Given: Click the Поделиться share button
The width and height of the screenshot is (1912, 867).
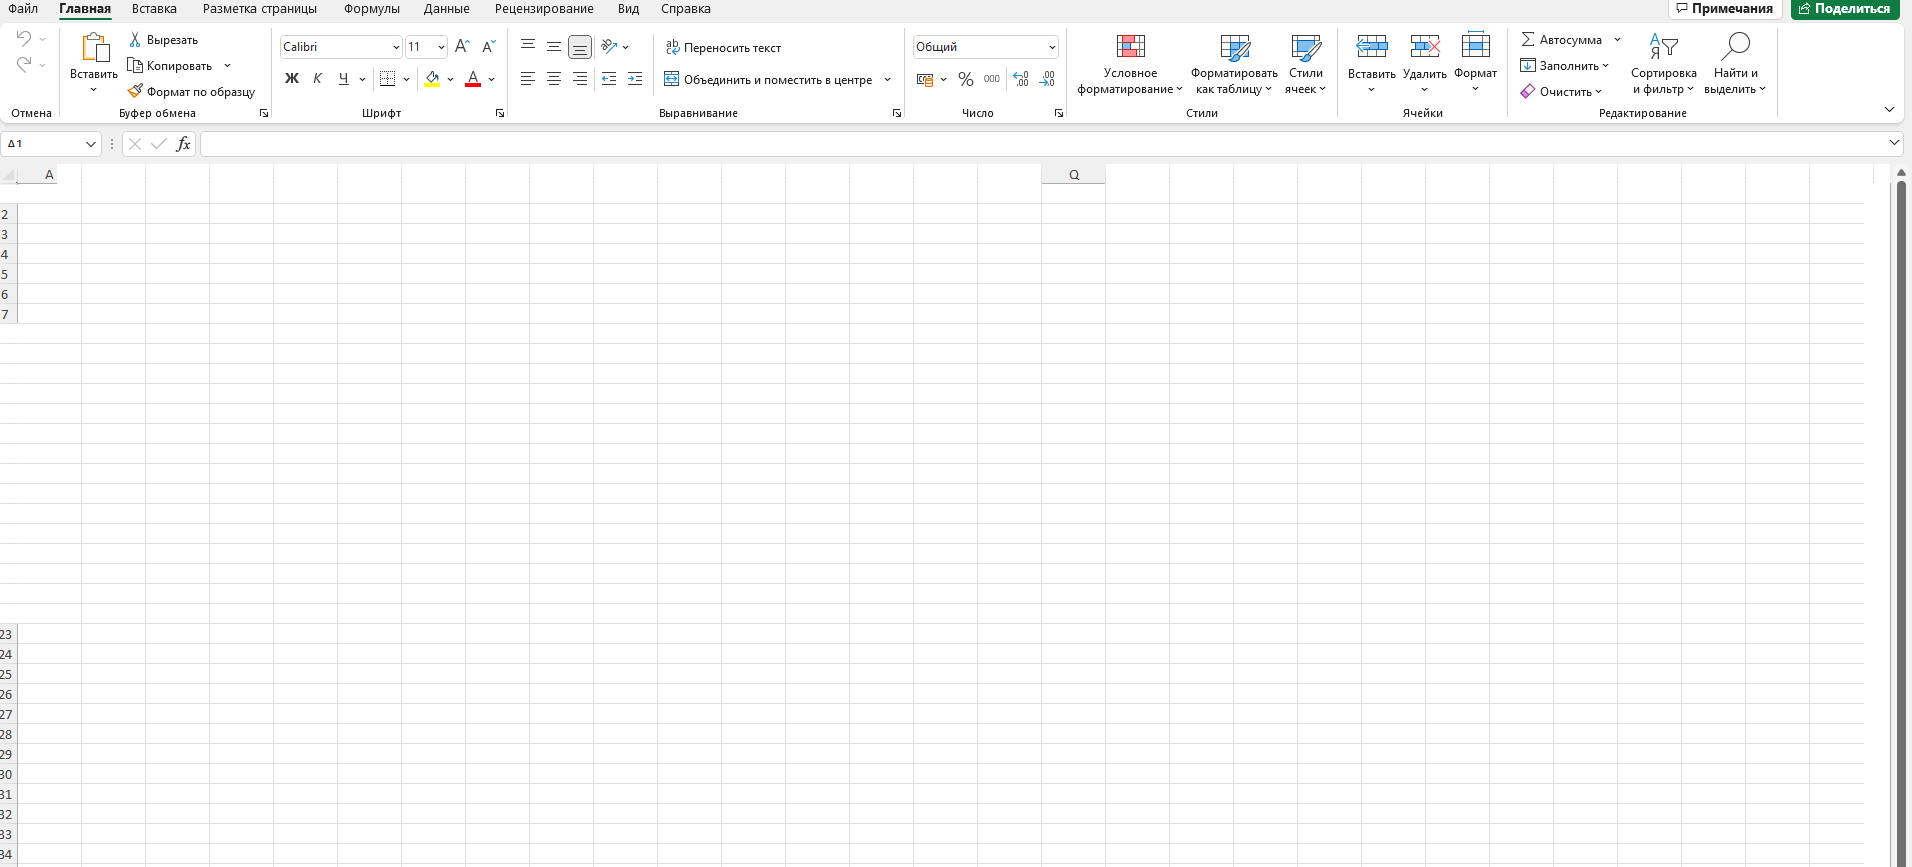Looking at the screenshot, I should tap(1845, 9).
